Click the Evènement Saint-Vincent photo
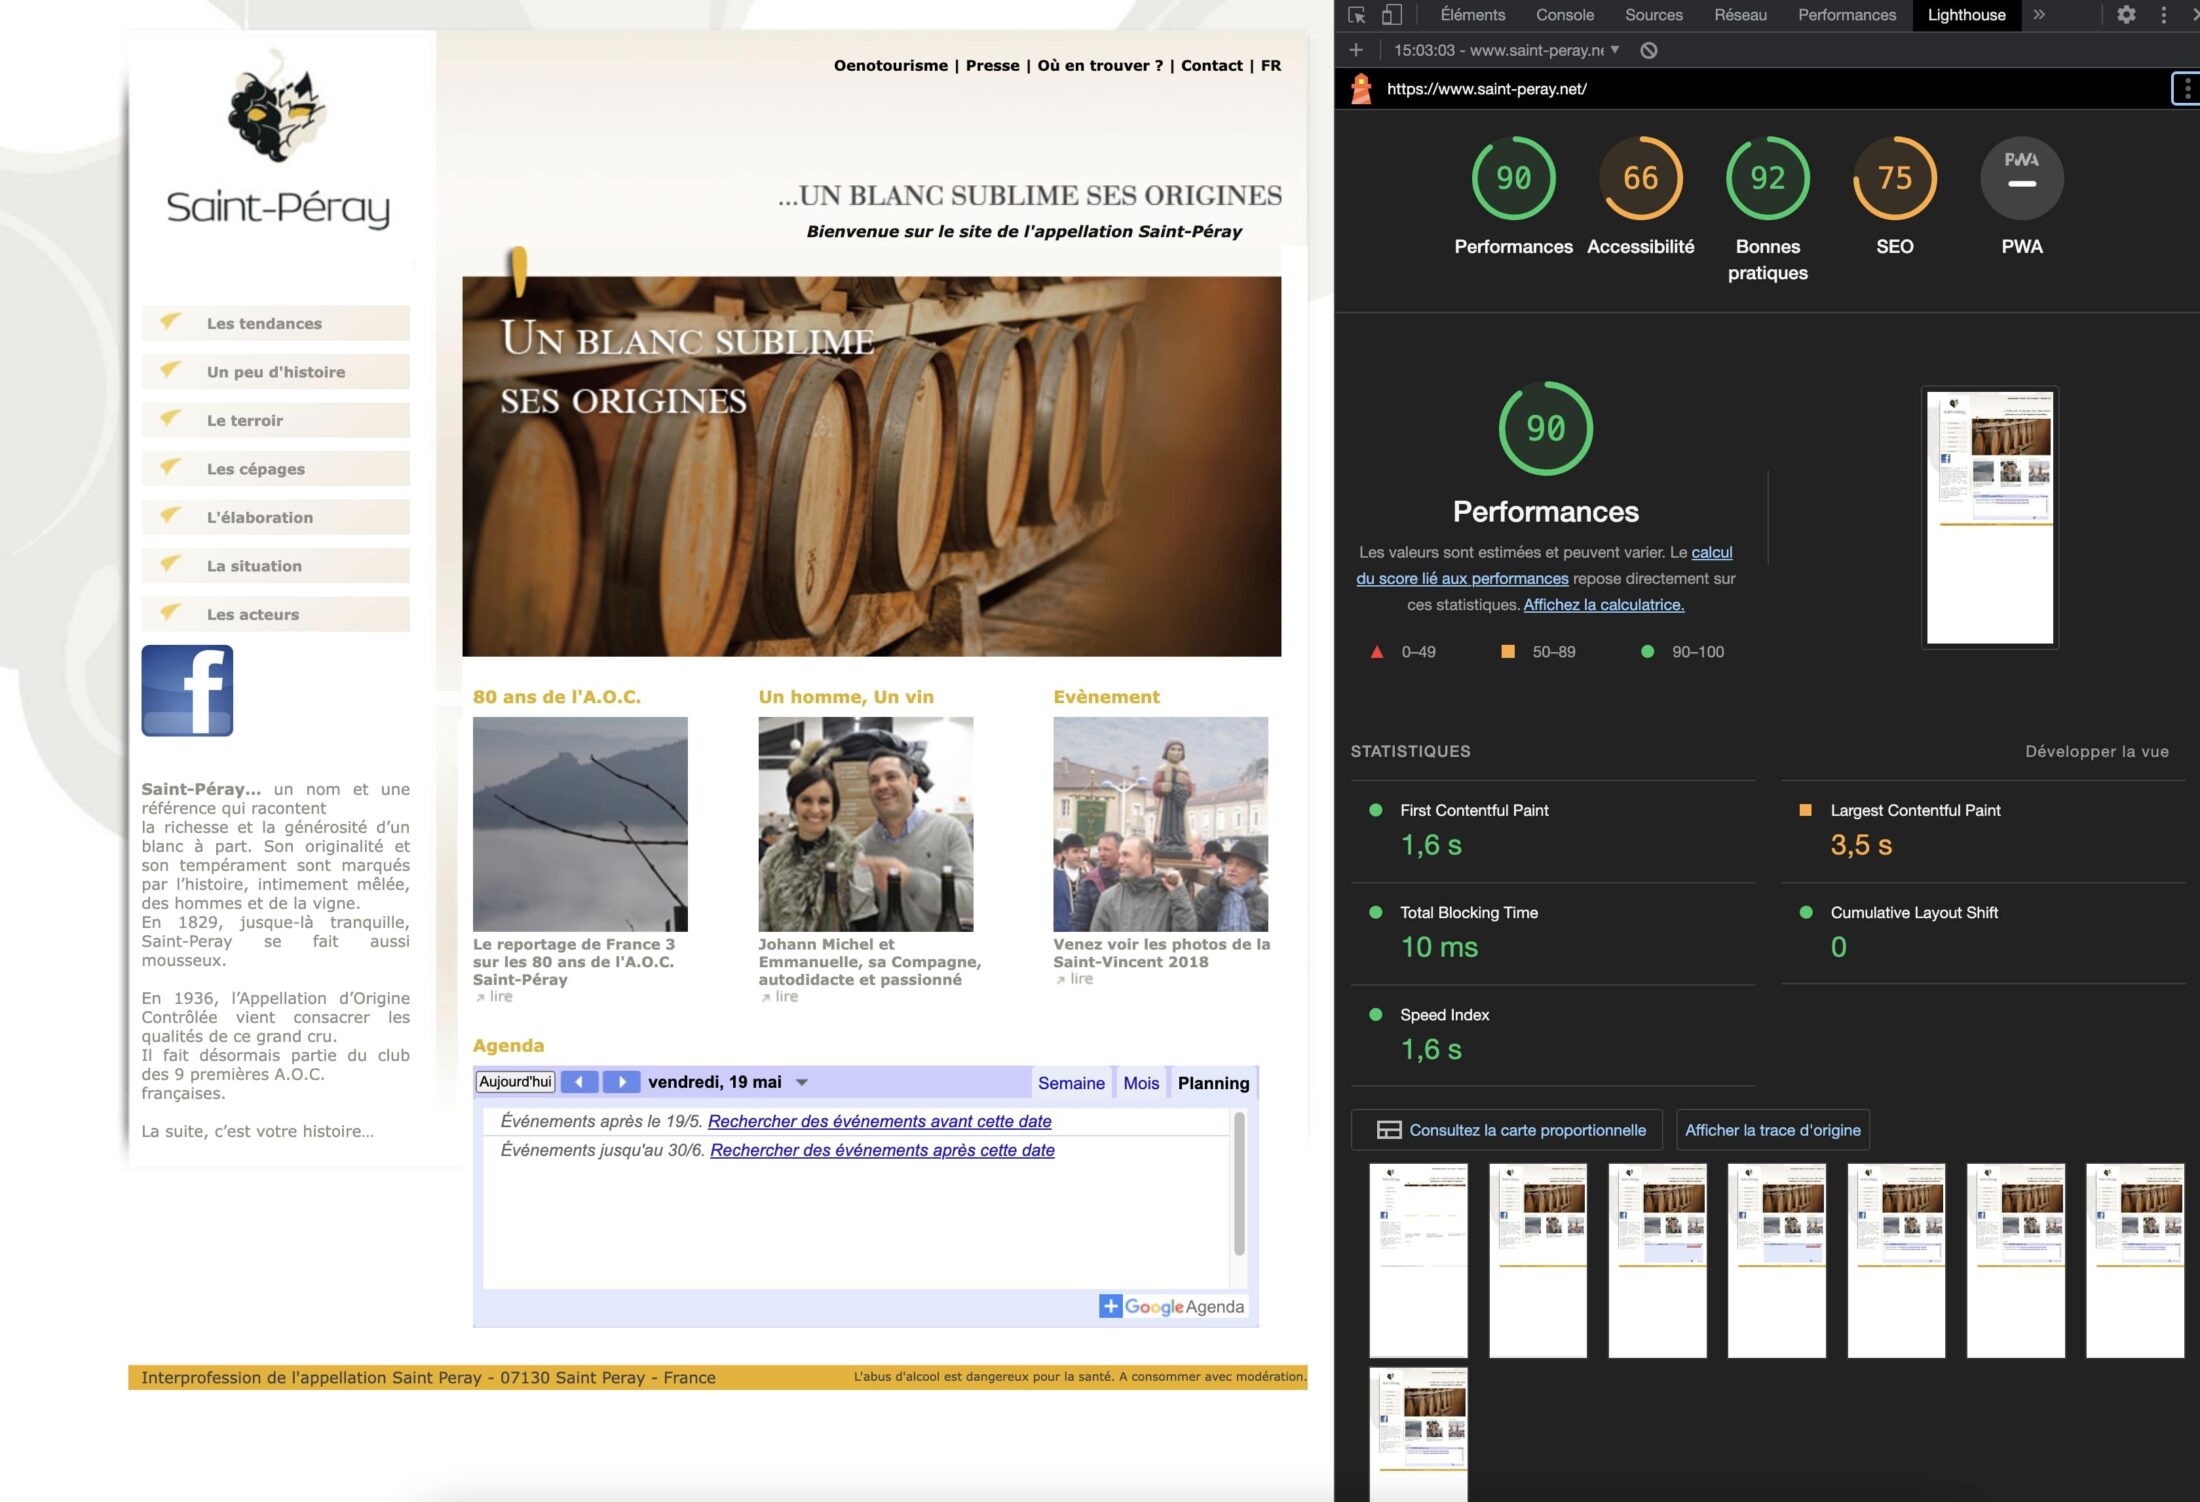Screen dimensions: 2200x1502 coord(1160,823)
